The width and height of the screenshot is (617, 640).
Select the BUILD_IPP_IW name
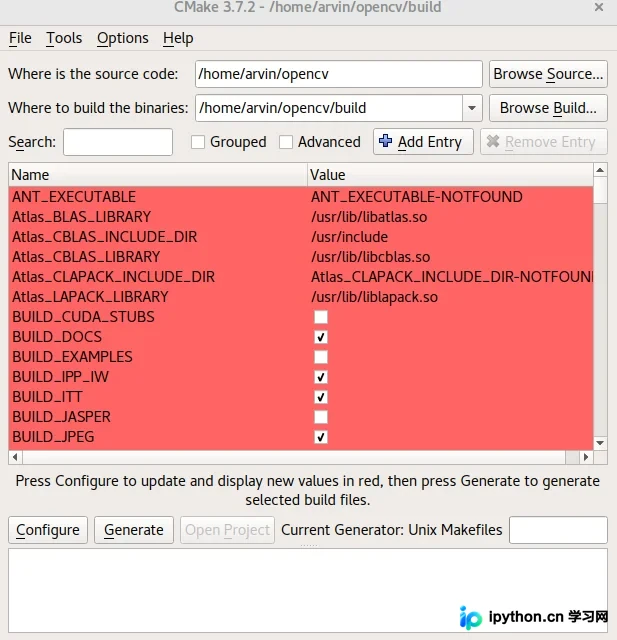[x=60, y=377]
